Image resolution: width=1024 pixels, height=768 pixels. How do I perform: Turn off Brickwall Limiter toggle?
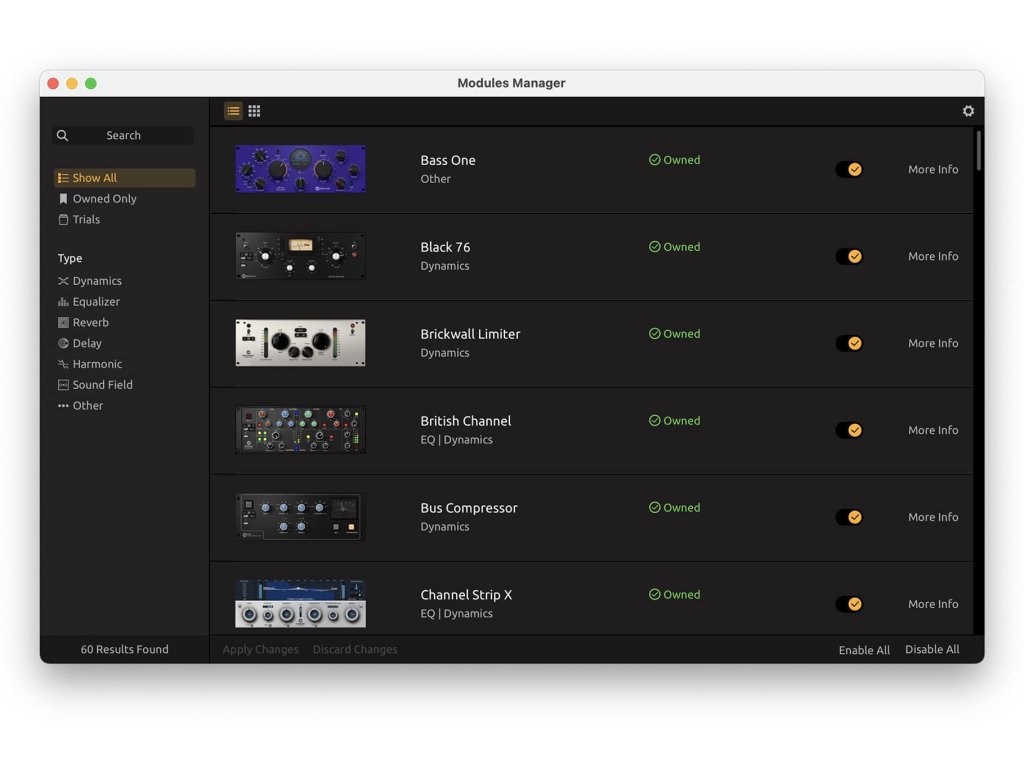point(849,344)
